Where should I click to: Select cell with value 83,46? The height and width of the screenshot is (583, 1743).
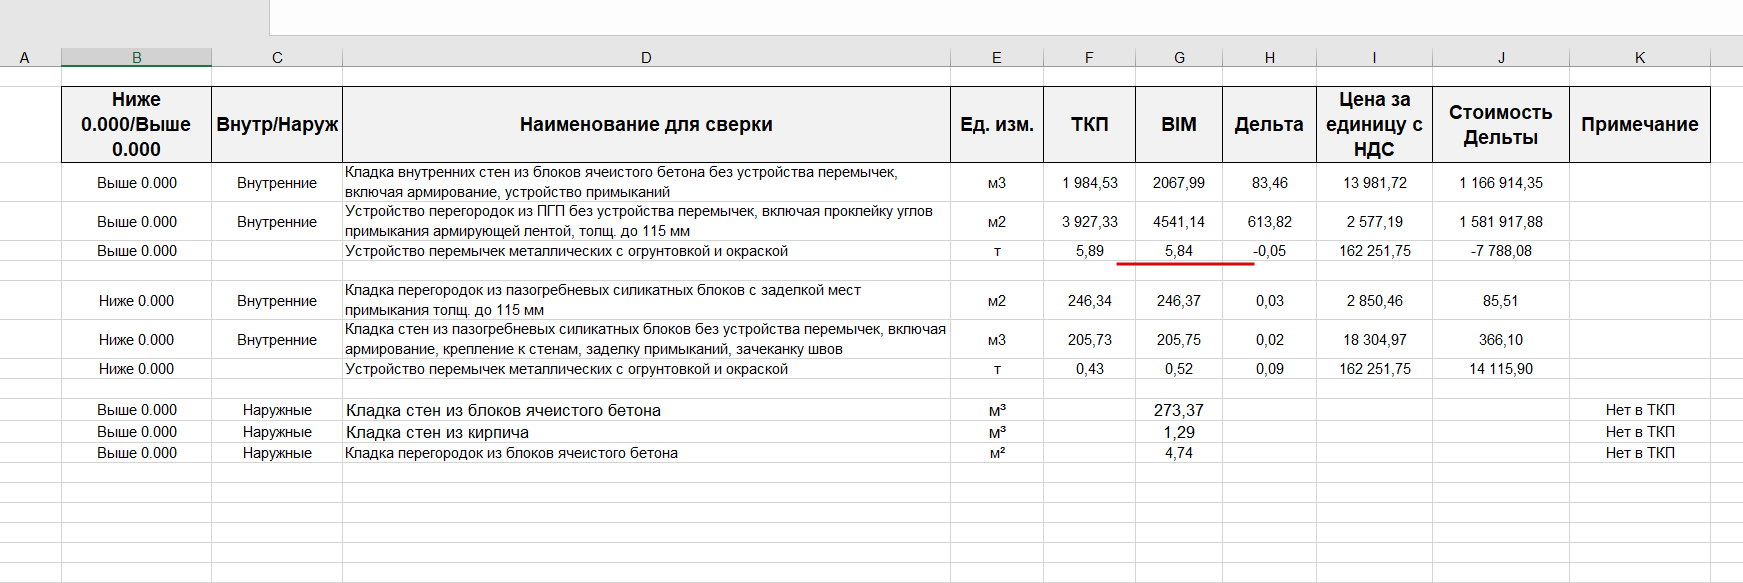(x=1269, y=183)
